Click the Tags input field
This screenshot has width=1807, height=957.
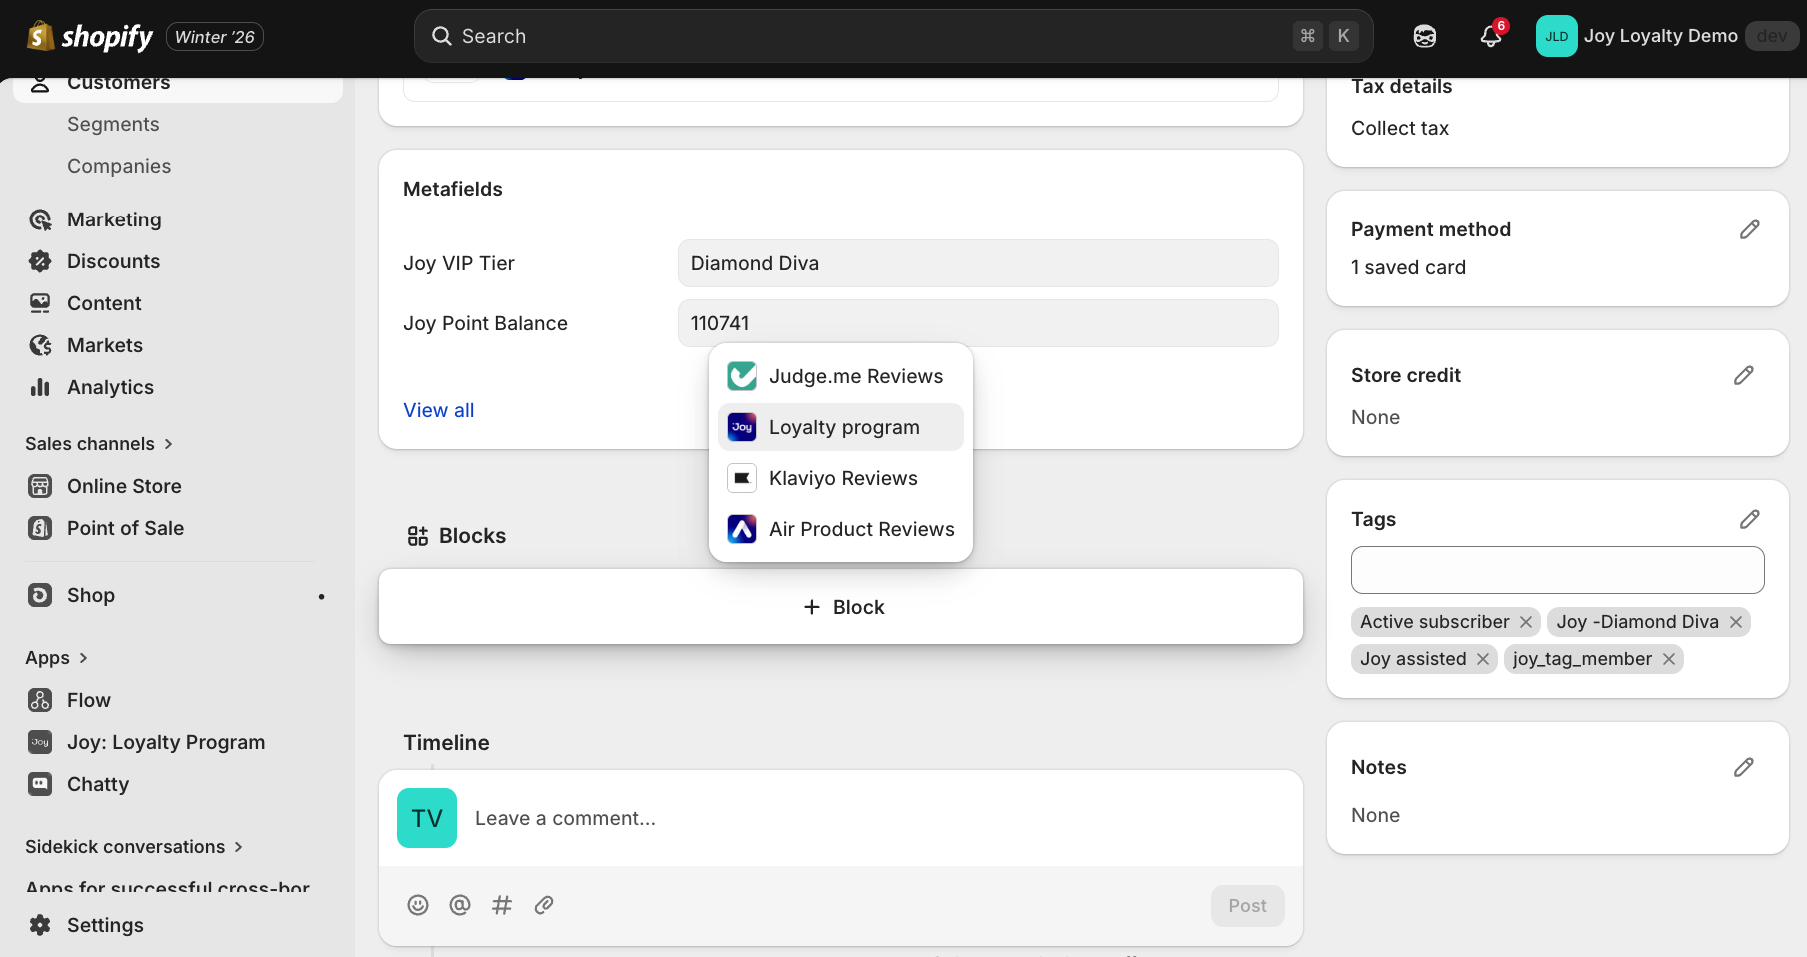click(1557, 570)
